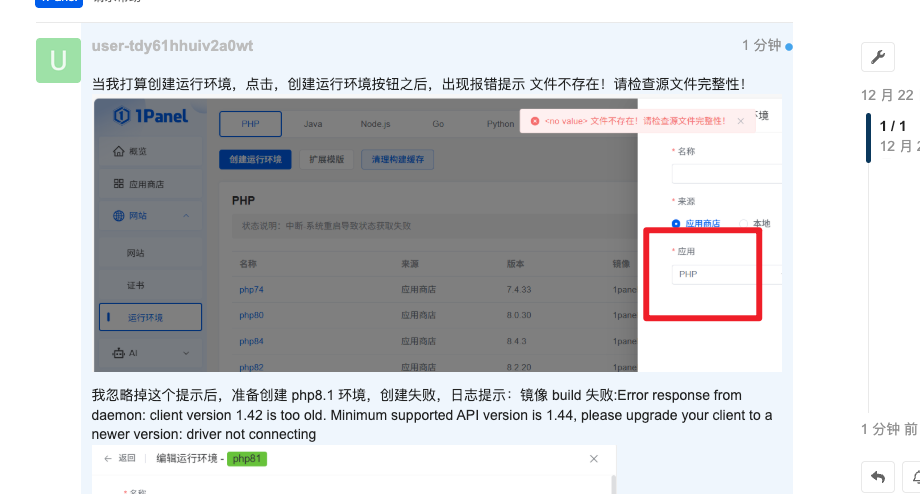Click the reply arrow button

(877, 477)
